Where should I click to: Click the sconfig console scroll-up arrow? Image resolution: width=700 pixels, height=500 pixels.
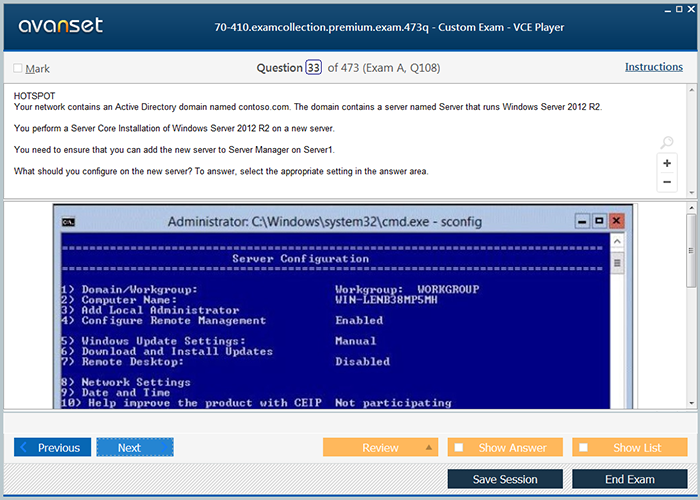617,242
